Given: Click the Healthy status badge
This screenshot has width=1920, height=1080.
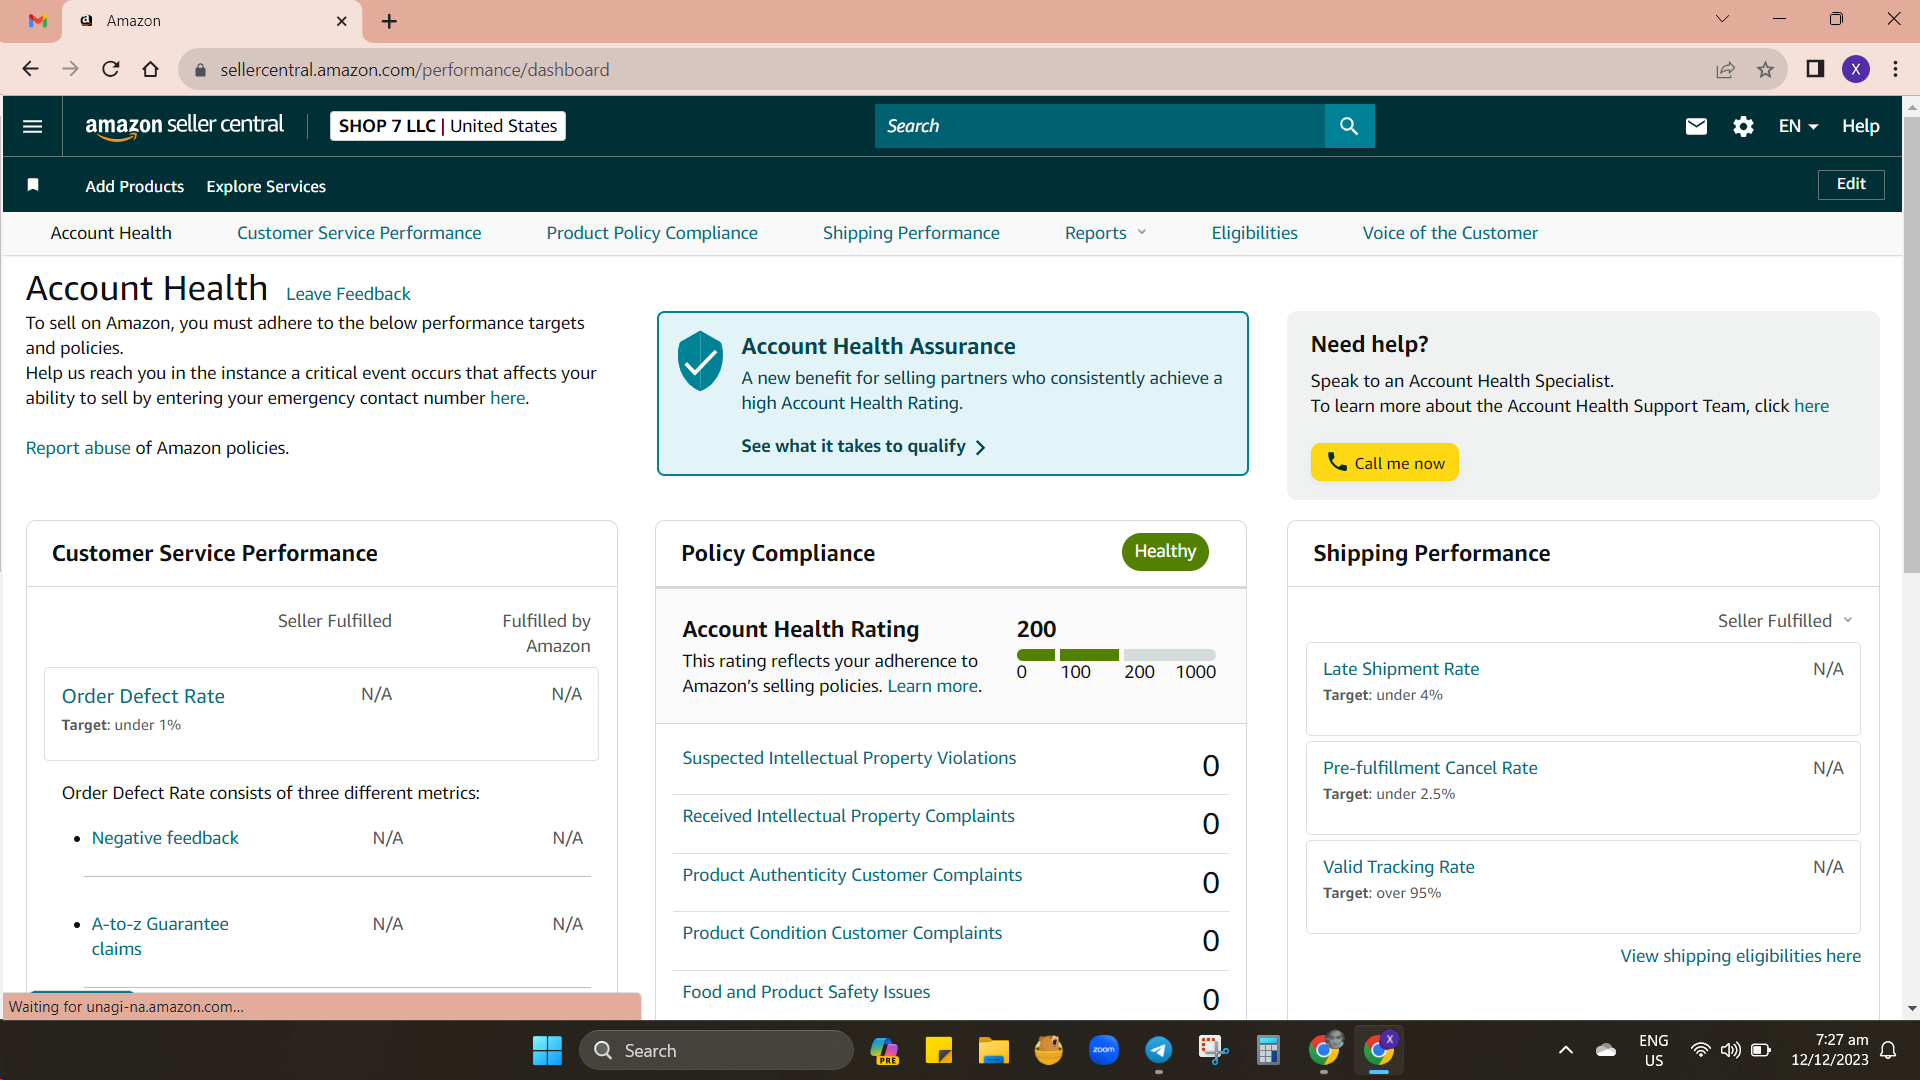Looking at the screenshot, I should [x=1165, y=552].
